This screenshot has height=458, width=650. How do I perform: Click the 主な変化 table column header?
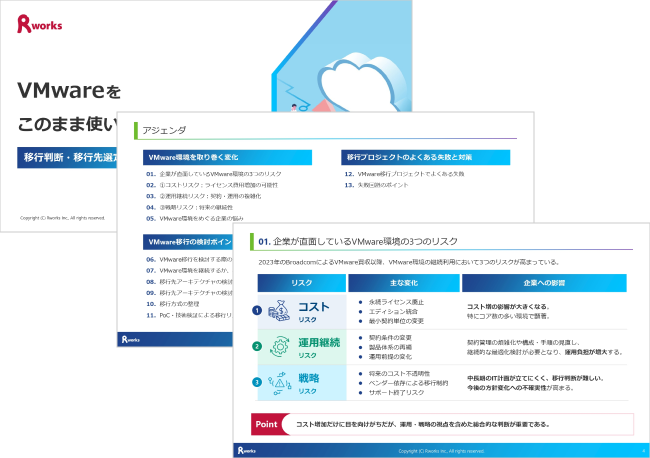(404, 283)
